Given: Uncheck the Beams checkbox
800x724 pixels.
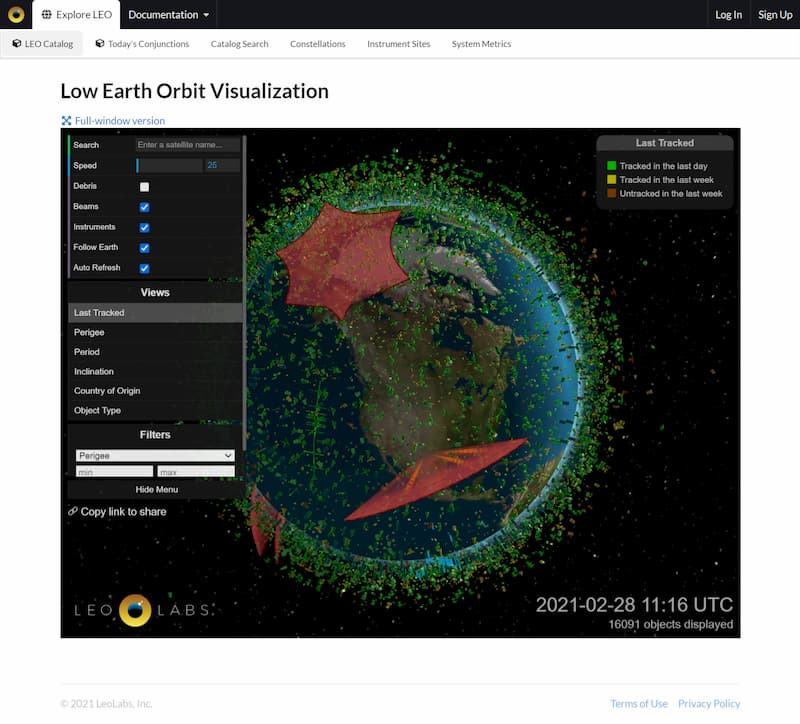Looking at the screenshot, I should [x=144, y=207].
